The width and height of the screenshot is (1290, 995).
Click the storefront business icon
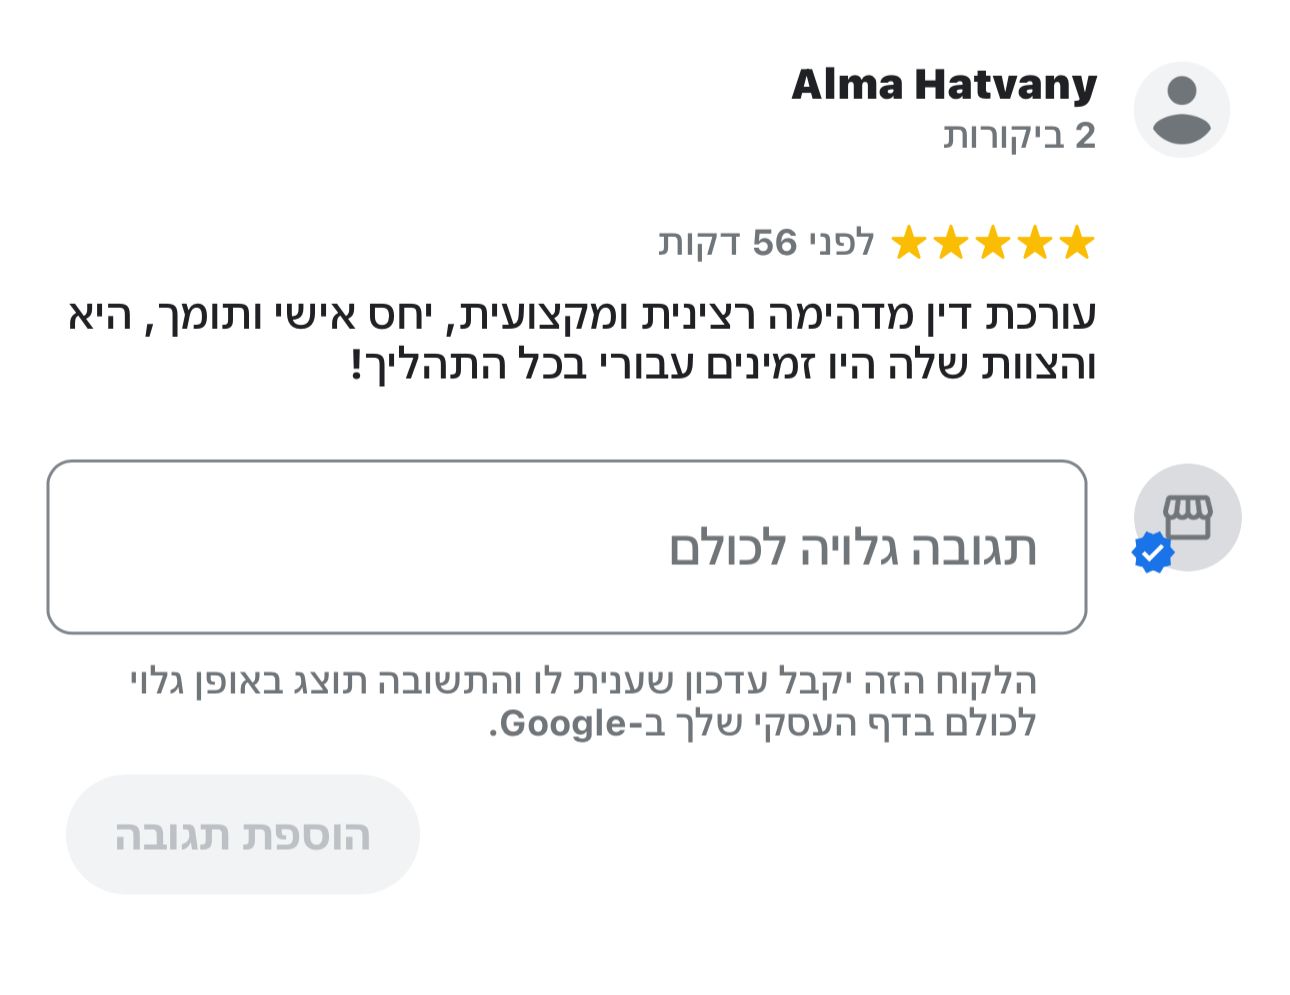[x=1188, y=516]
